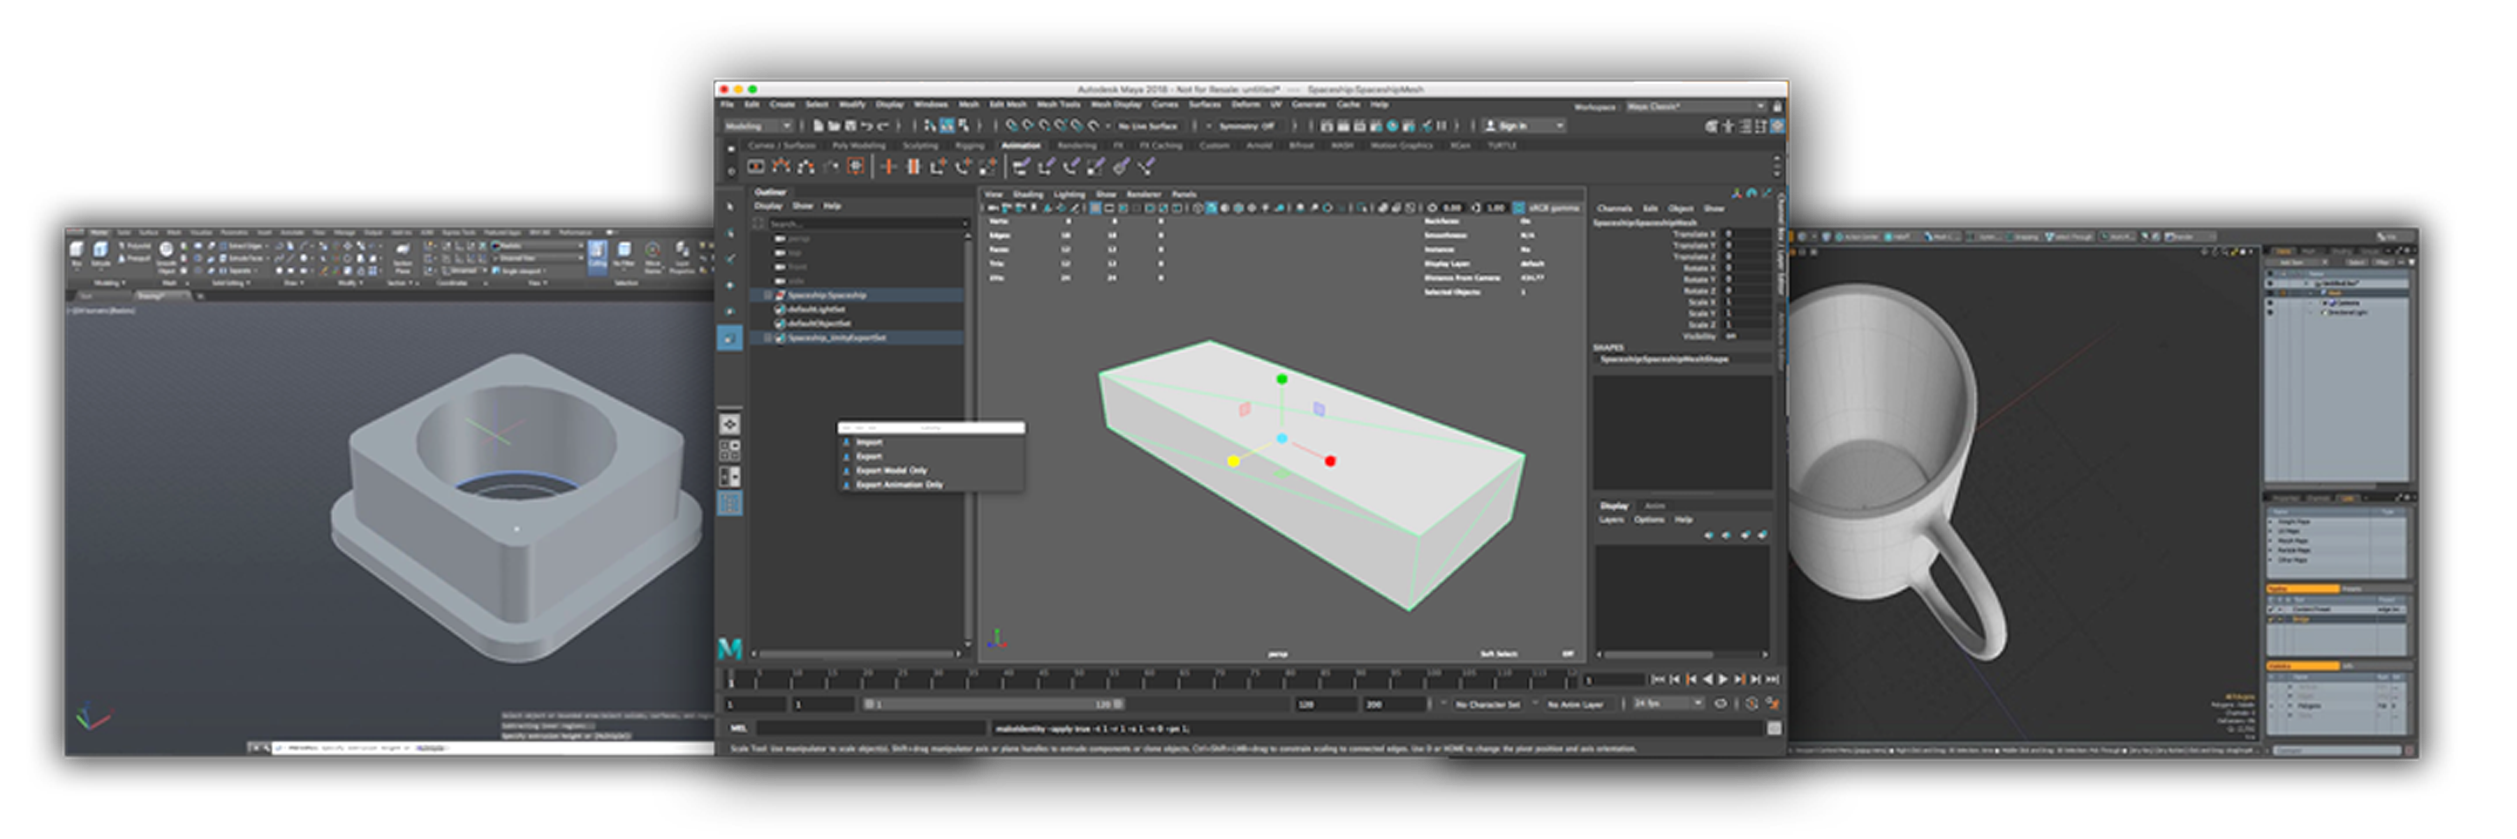2517x839 pixels.
Task: Click the play forward button in Maya timeline
Action: click(x=1723, y=680)
